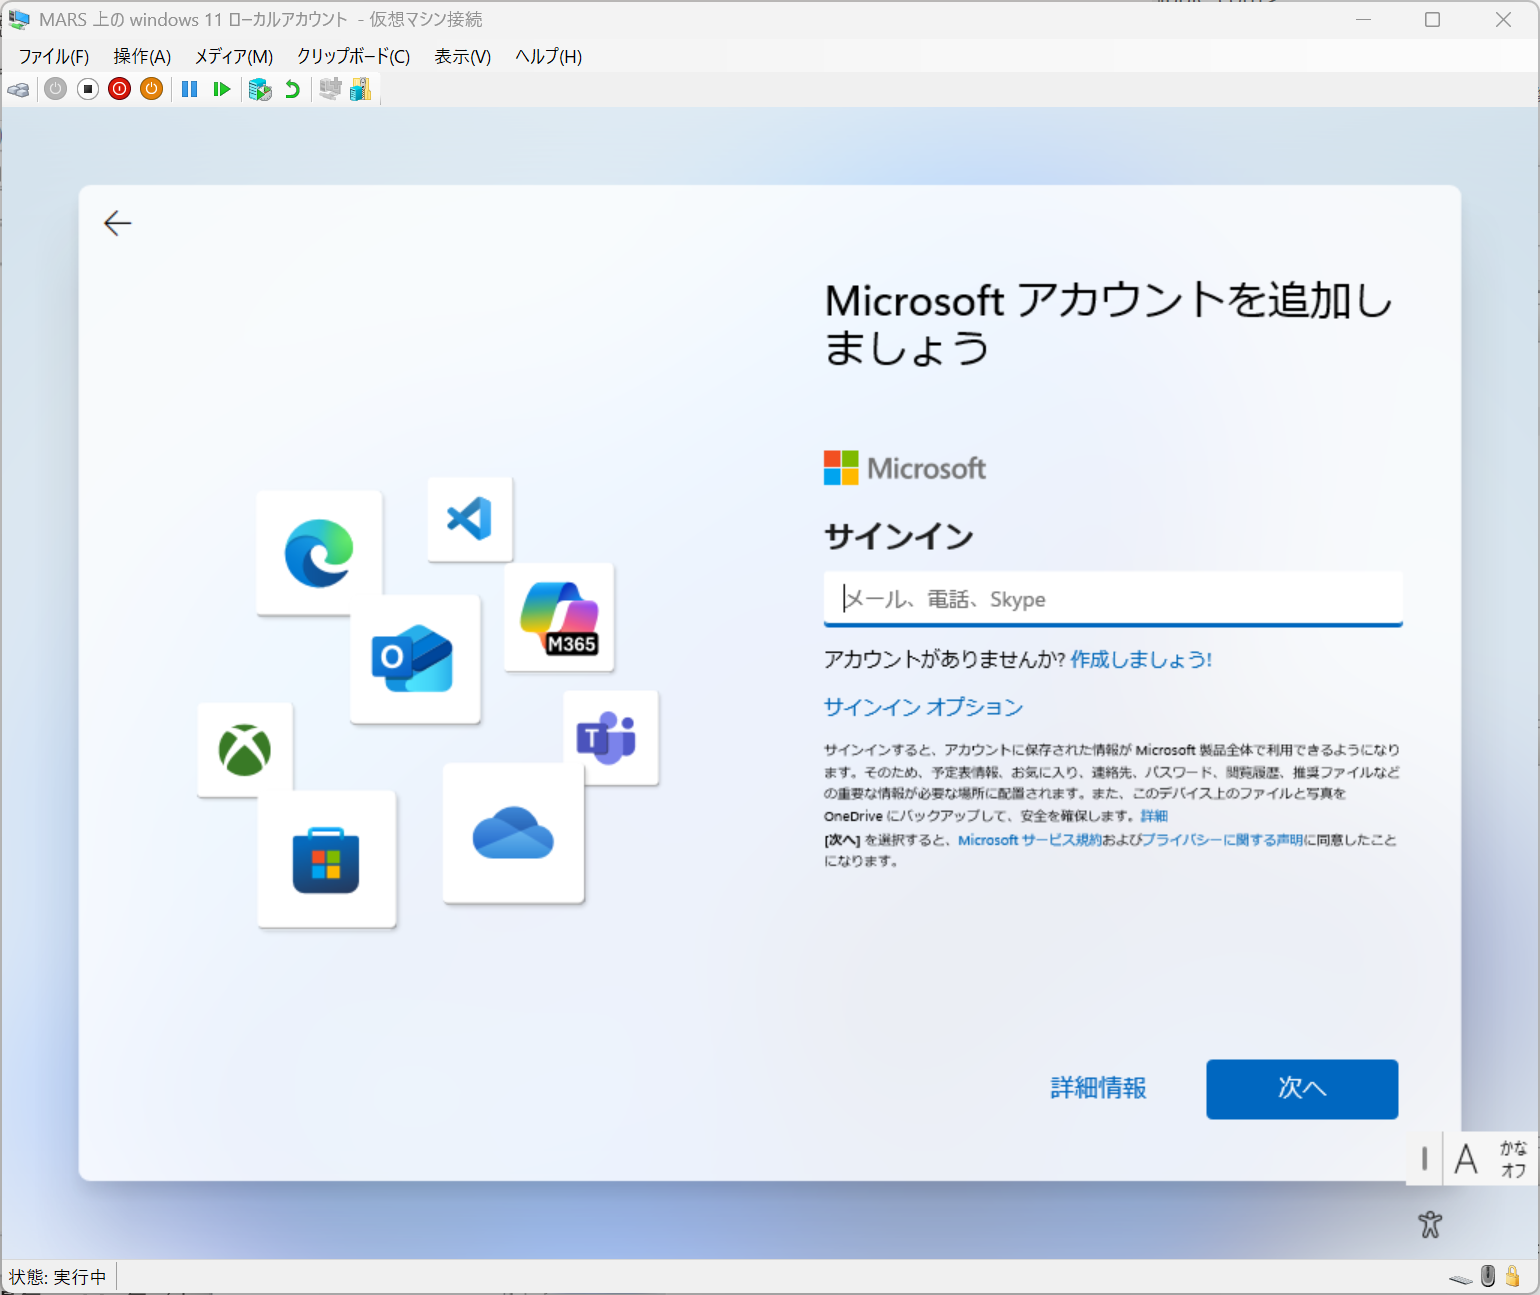This screenshot has width=1540, height=1295.
Task: Open サインイン オプション link
Action: [x=923, y=707]
